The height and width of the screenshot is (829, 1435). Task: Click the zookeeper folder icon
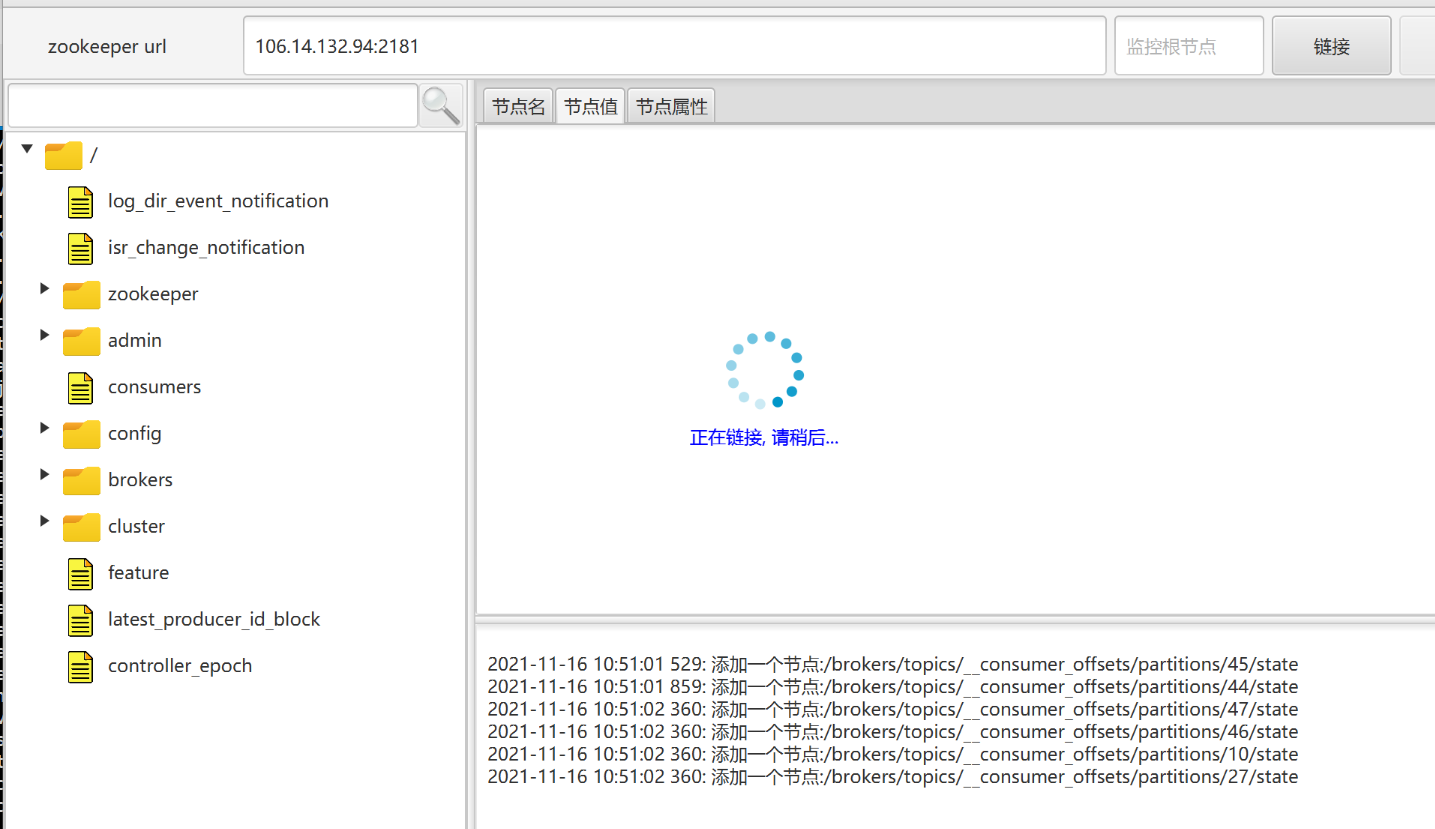[81, 295]
